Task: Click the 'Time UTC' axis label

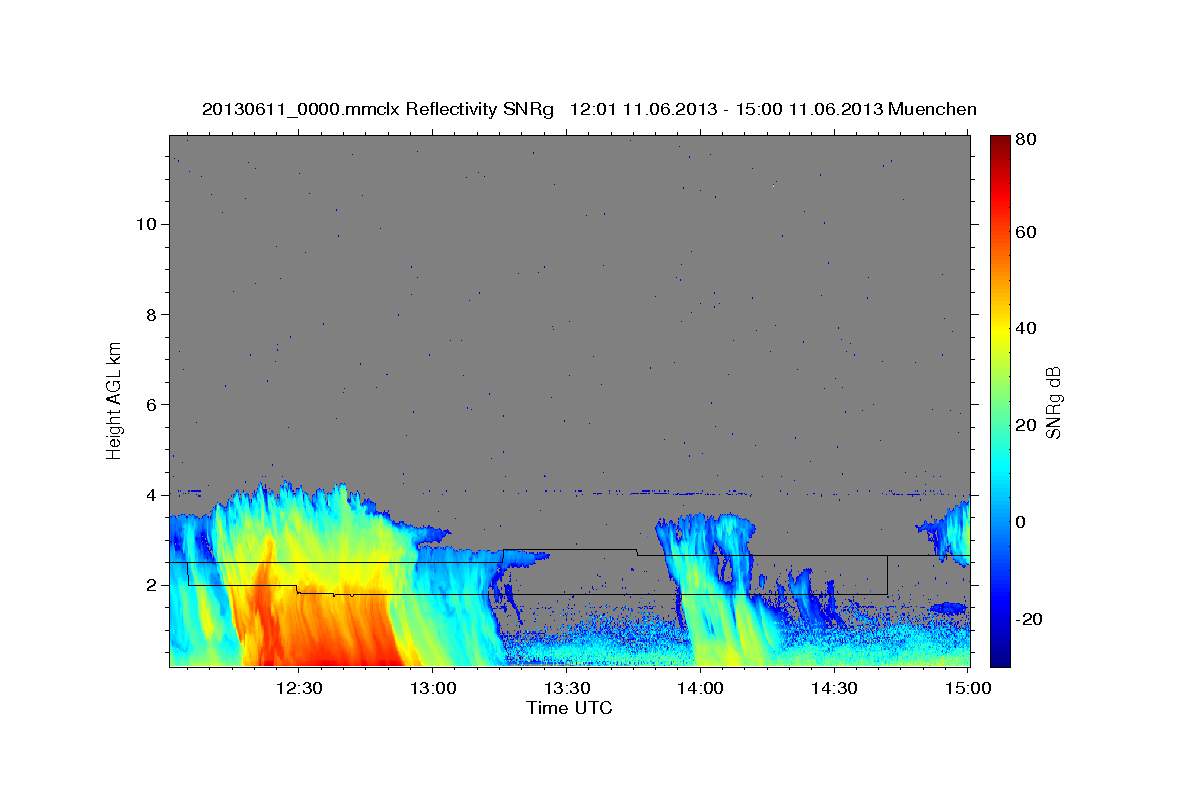Action: click(x=569, y=708)
